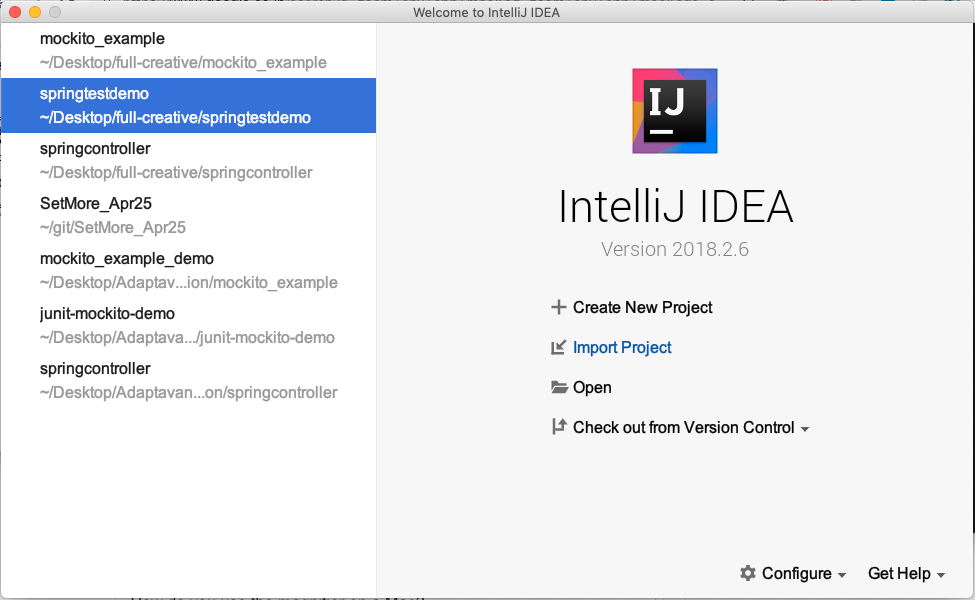Screen dimensions: 975x600
Task: Click the Open action text
Action: pyautogui.click(x=589, y=387)
